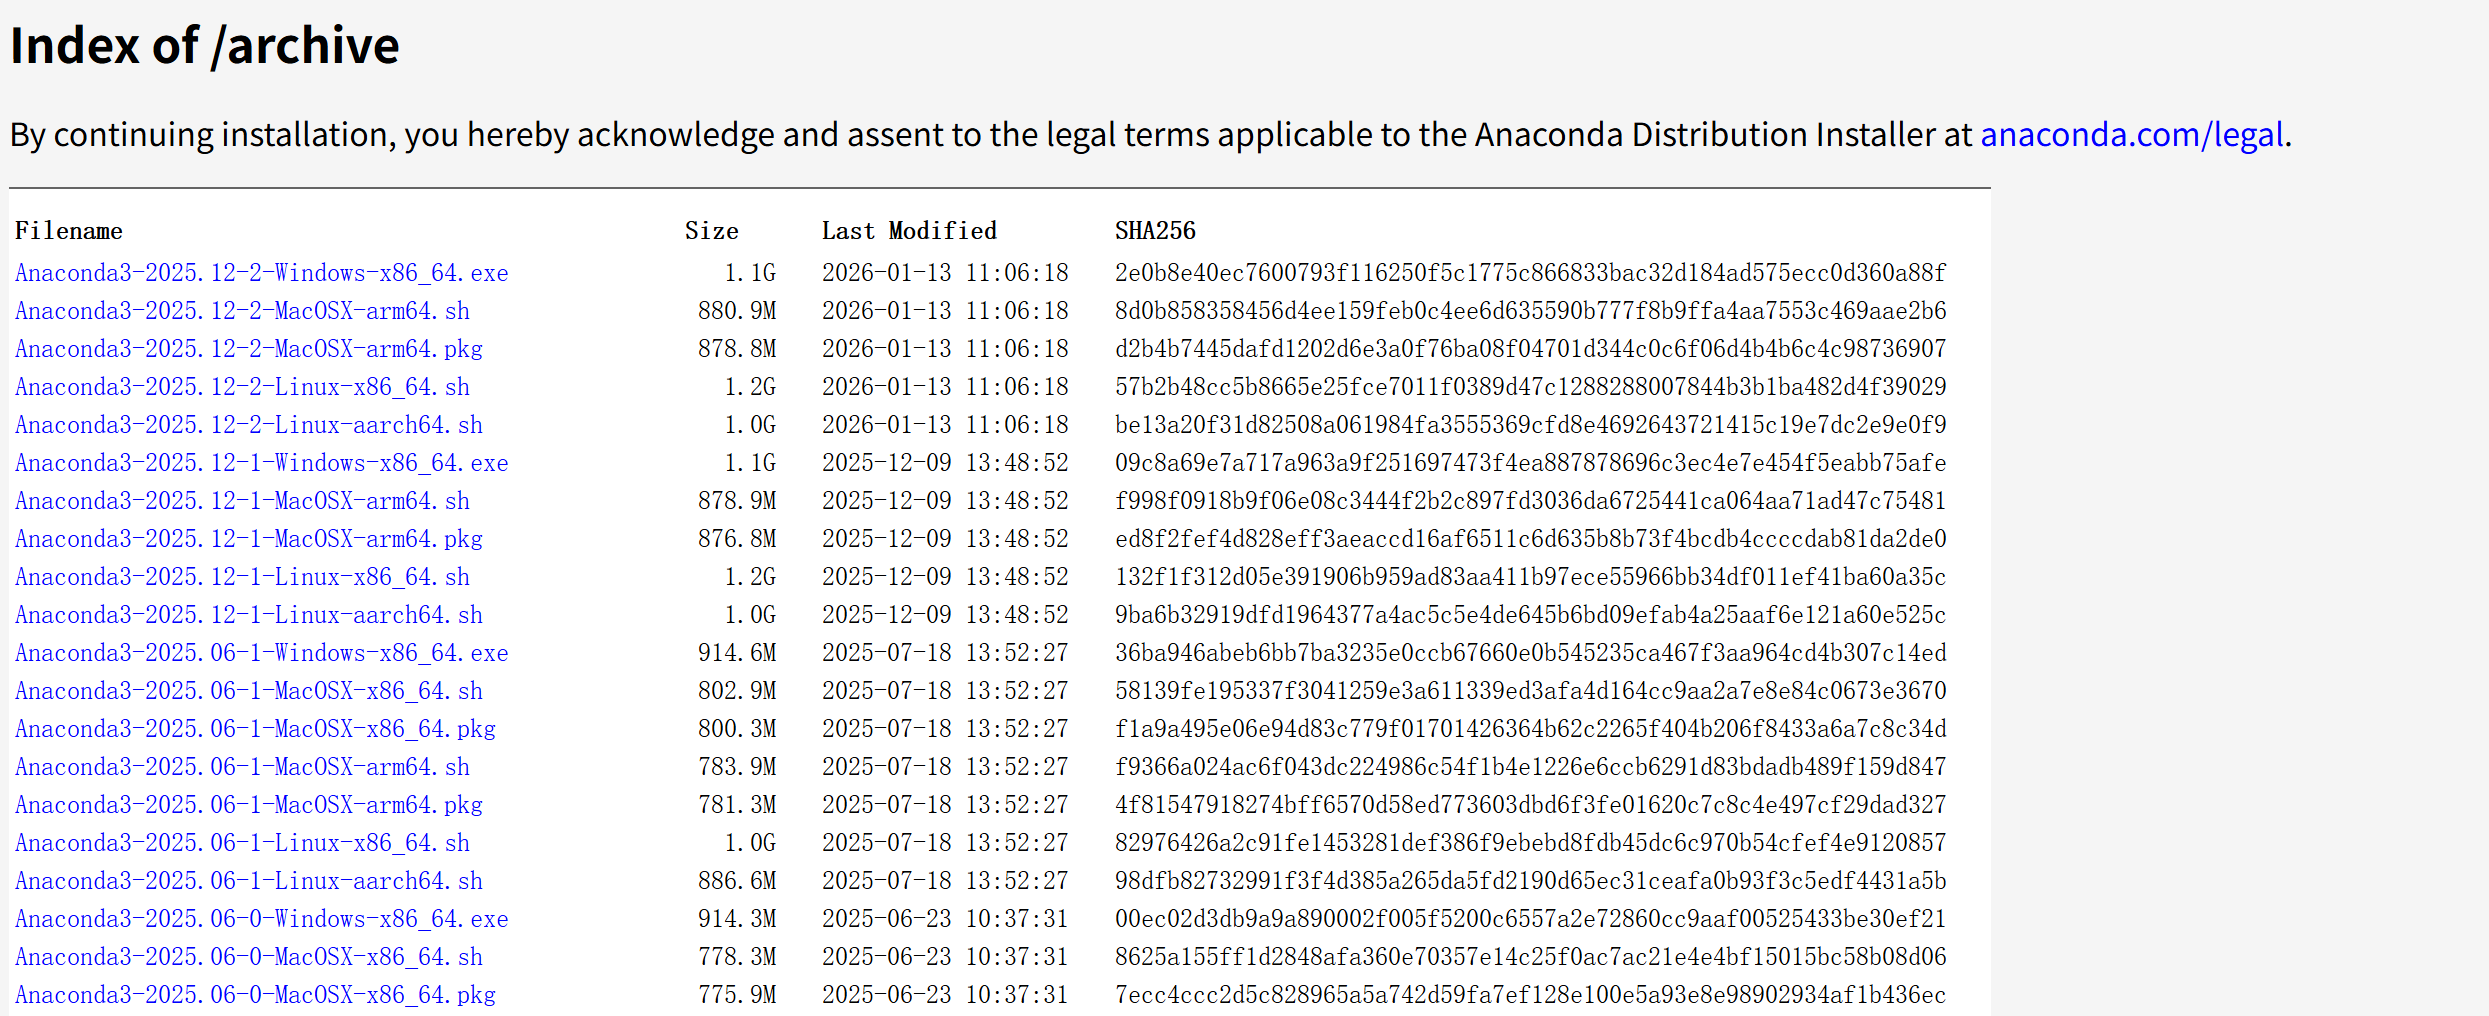Click the "Filename" column header
The width and height of the screenshot is (2489, 1016).
click(x=69, y=231)
